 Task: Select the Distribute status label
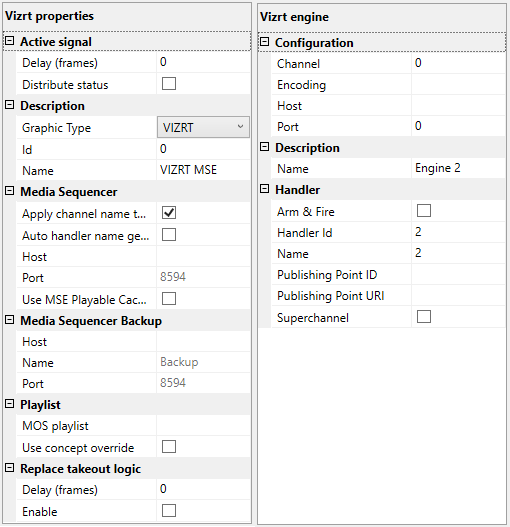[65, 85]
